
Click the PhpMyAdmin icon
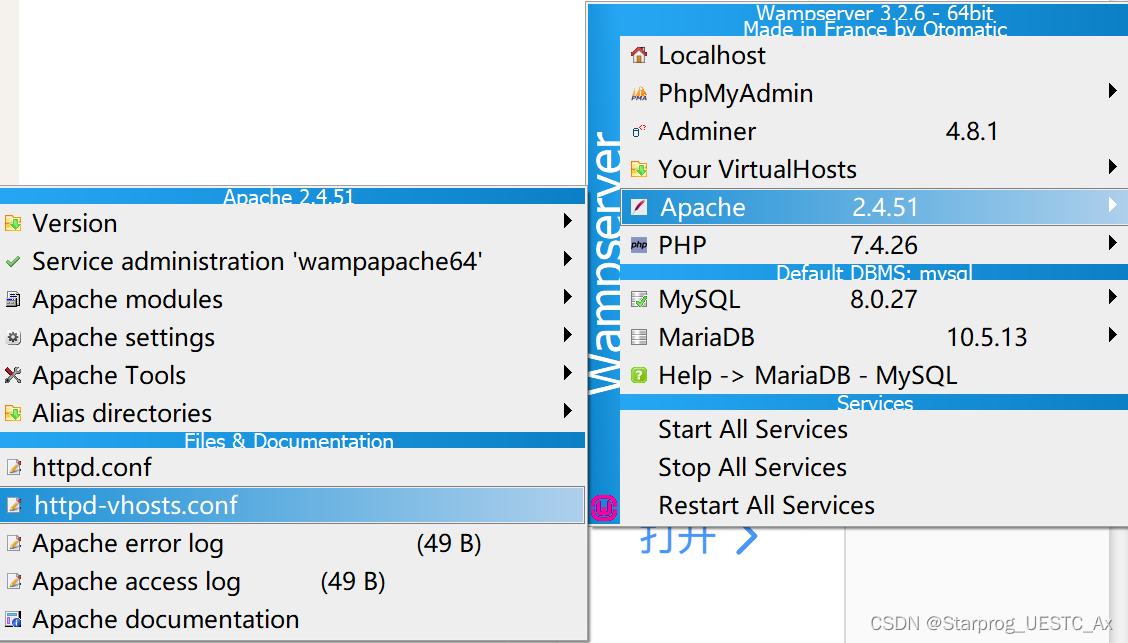click(639, 94)
